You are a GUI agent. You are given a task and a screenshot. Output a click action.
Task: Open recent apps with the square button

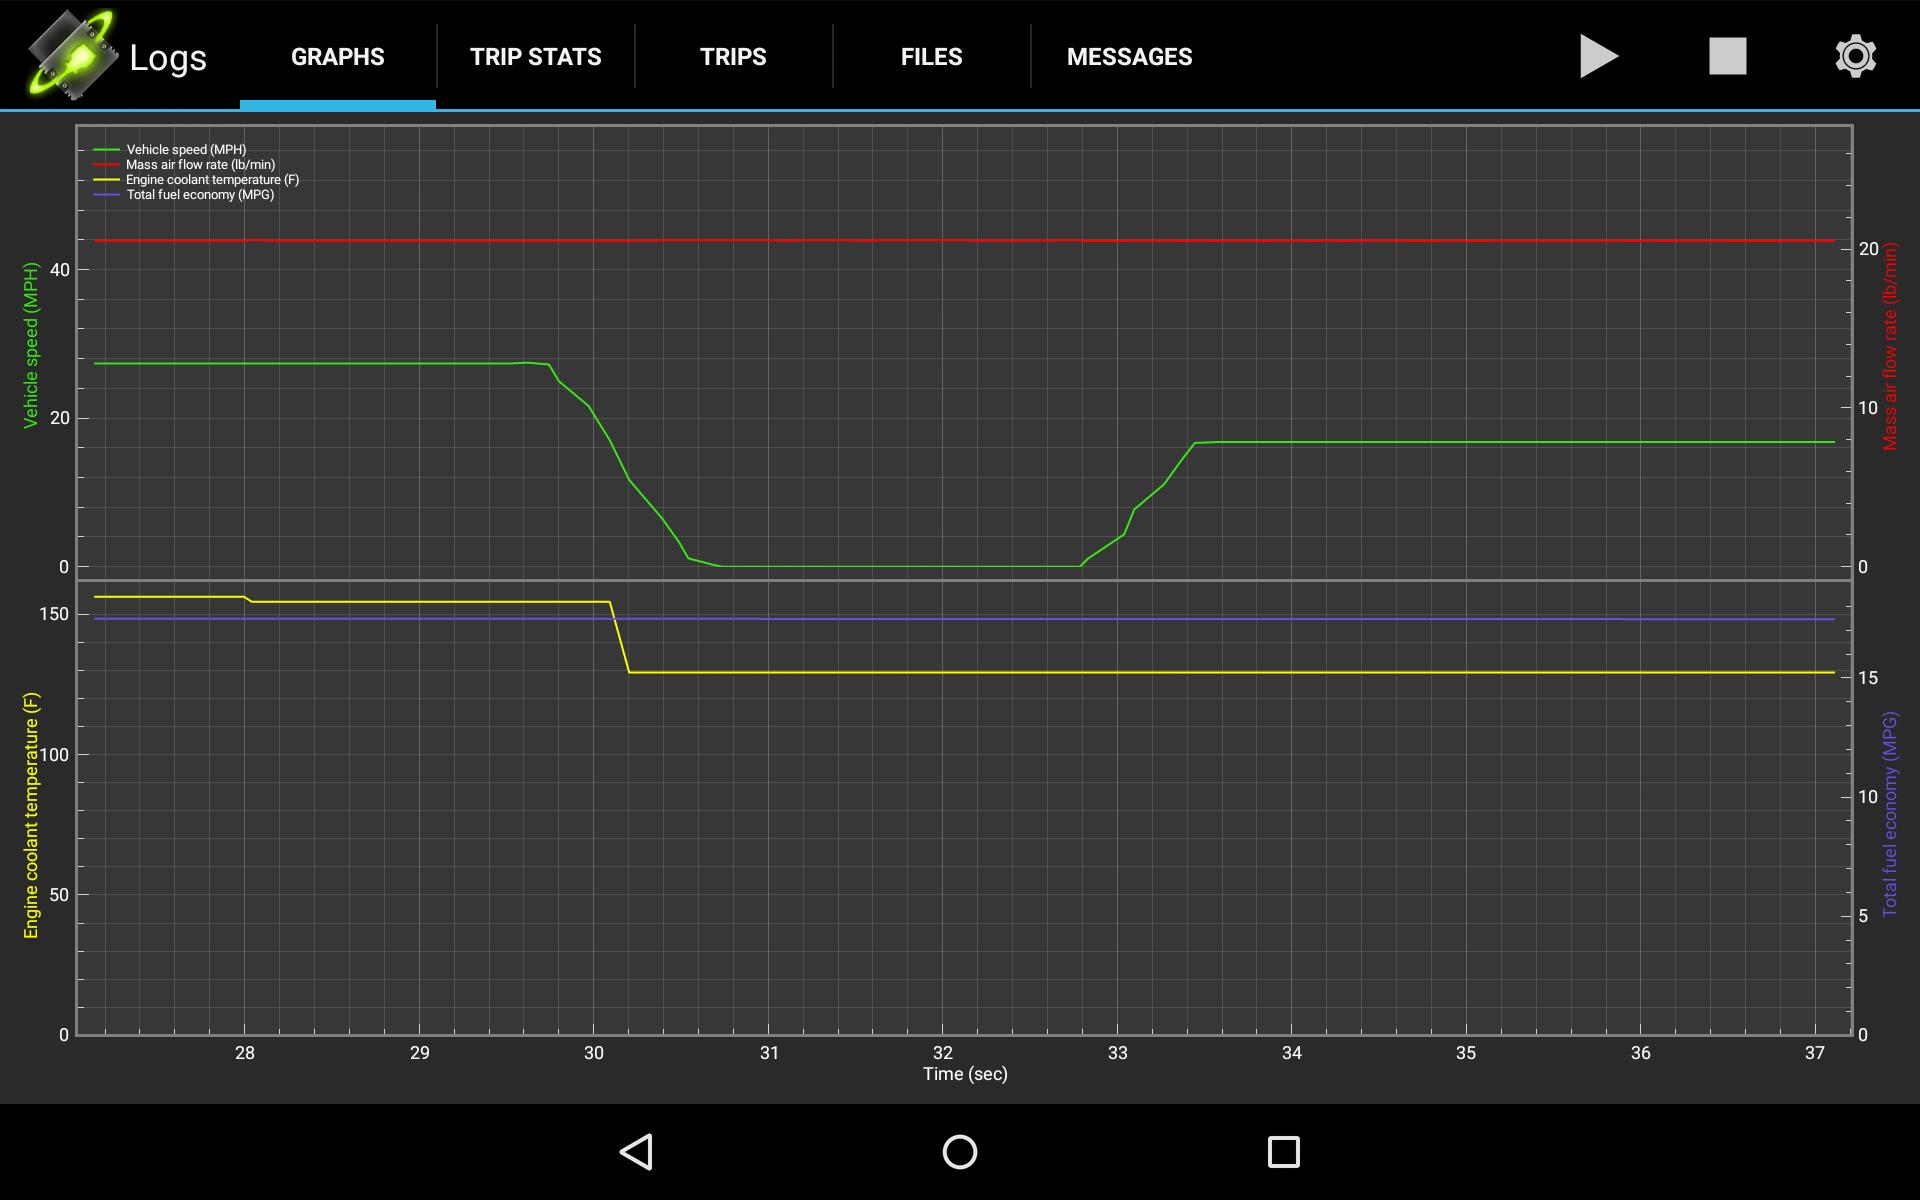(1283, 1152)
